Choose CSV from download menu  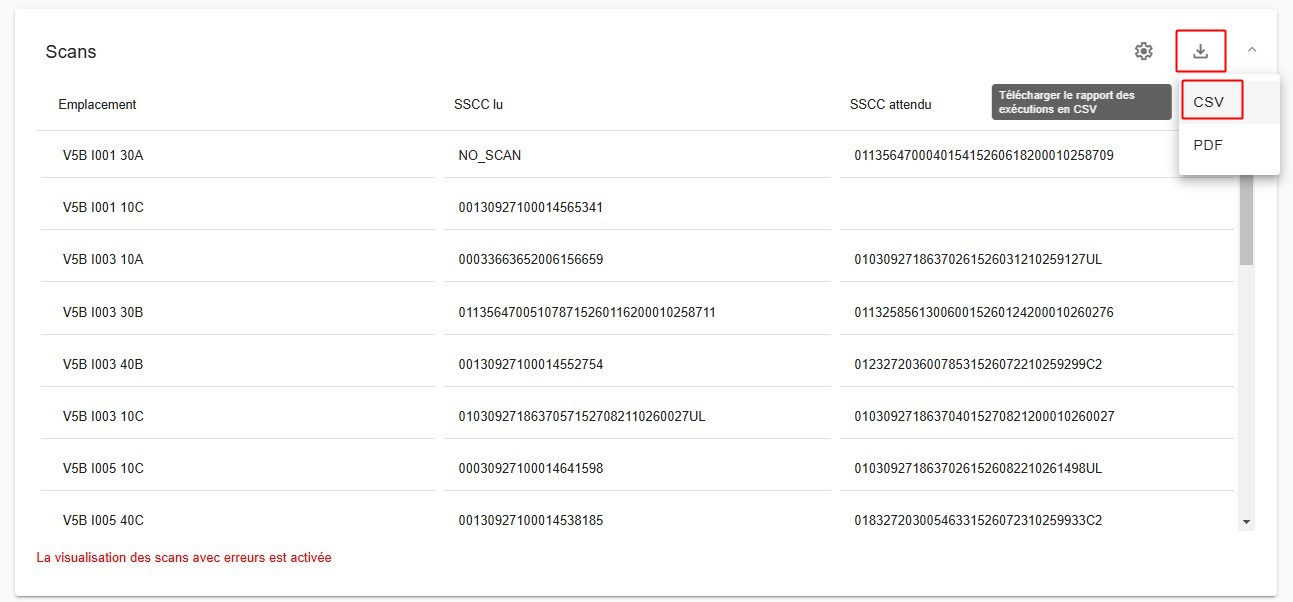tap(1212, 102)
